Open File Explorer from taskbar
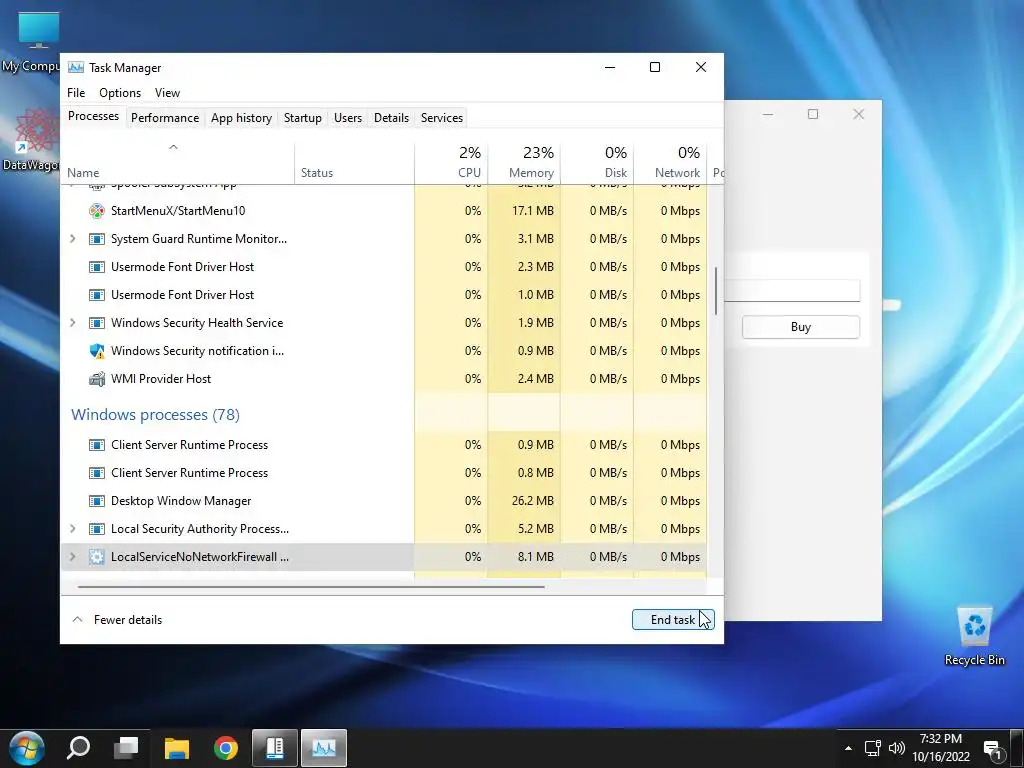This screenshot has height=768, width=1024. [x=176, y=748]
